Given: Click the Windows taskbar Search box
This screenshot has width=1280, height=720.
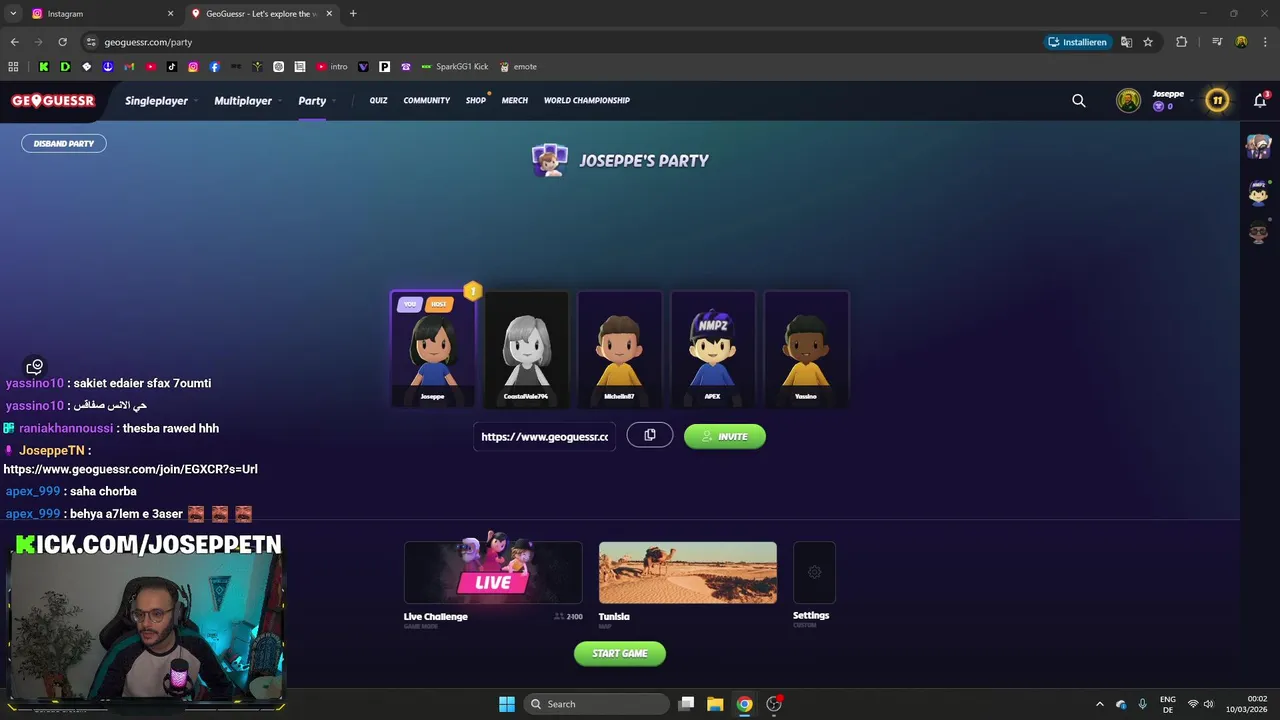Looking at the screenshot, I should click(597, 704).
